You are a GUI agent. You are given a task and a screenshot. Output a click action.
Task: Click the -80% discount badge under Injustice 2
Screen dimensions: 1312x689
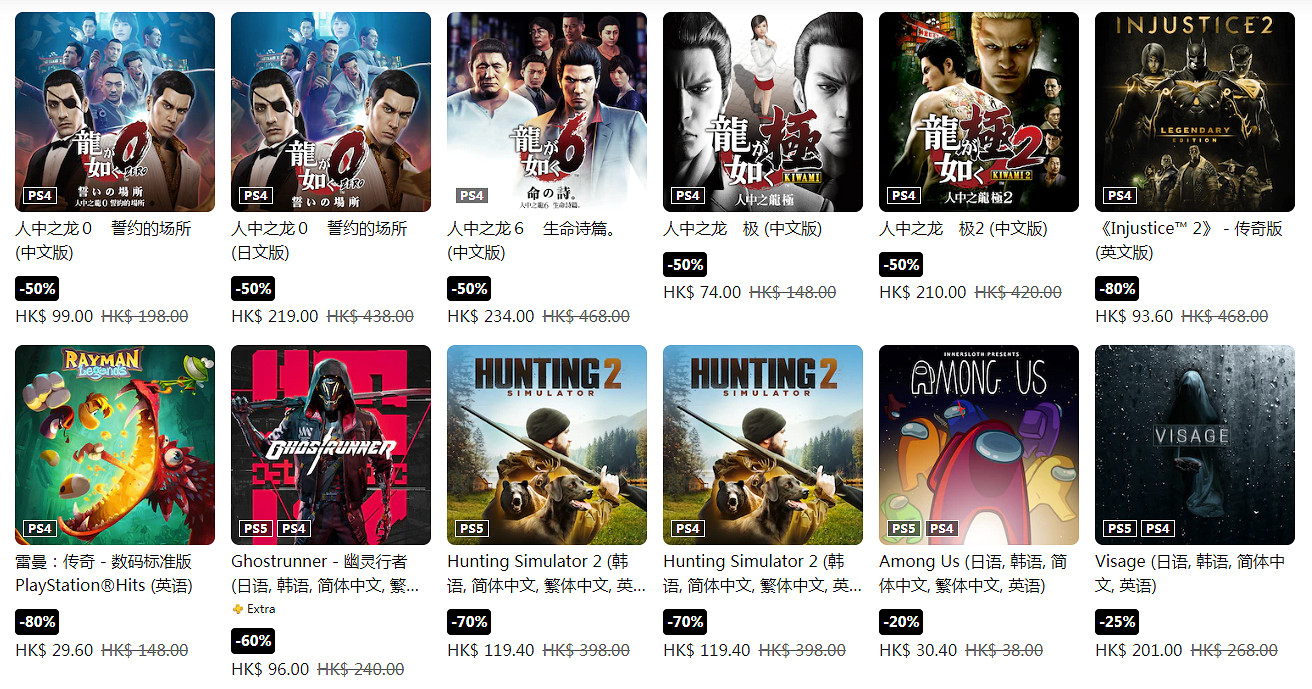(1116, 289)
